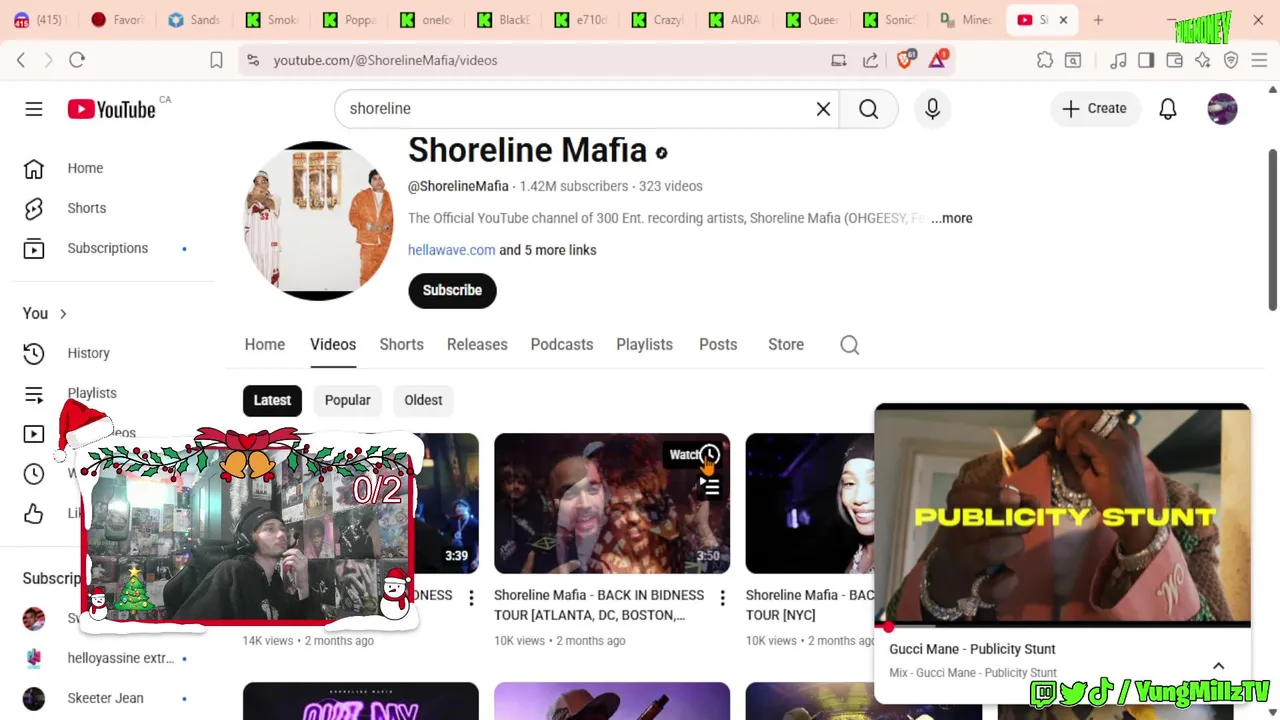Bookmark this page
1280x720 pixels.
[216, 60]
